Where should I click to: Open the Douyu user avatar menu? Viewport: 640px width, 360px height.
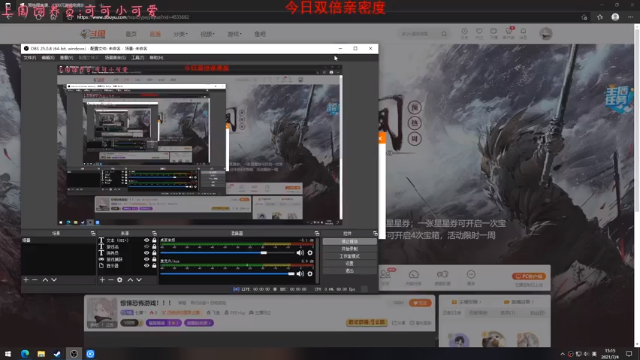(546, 34)
